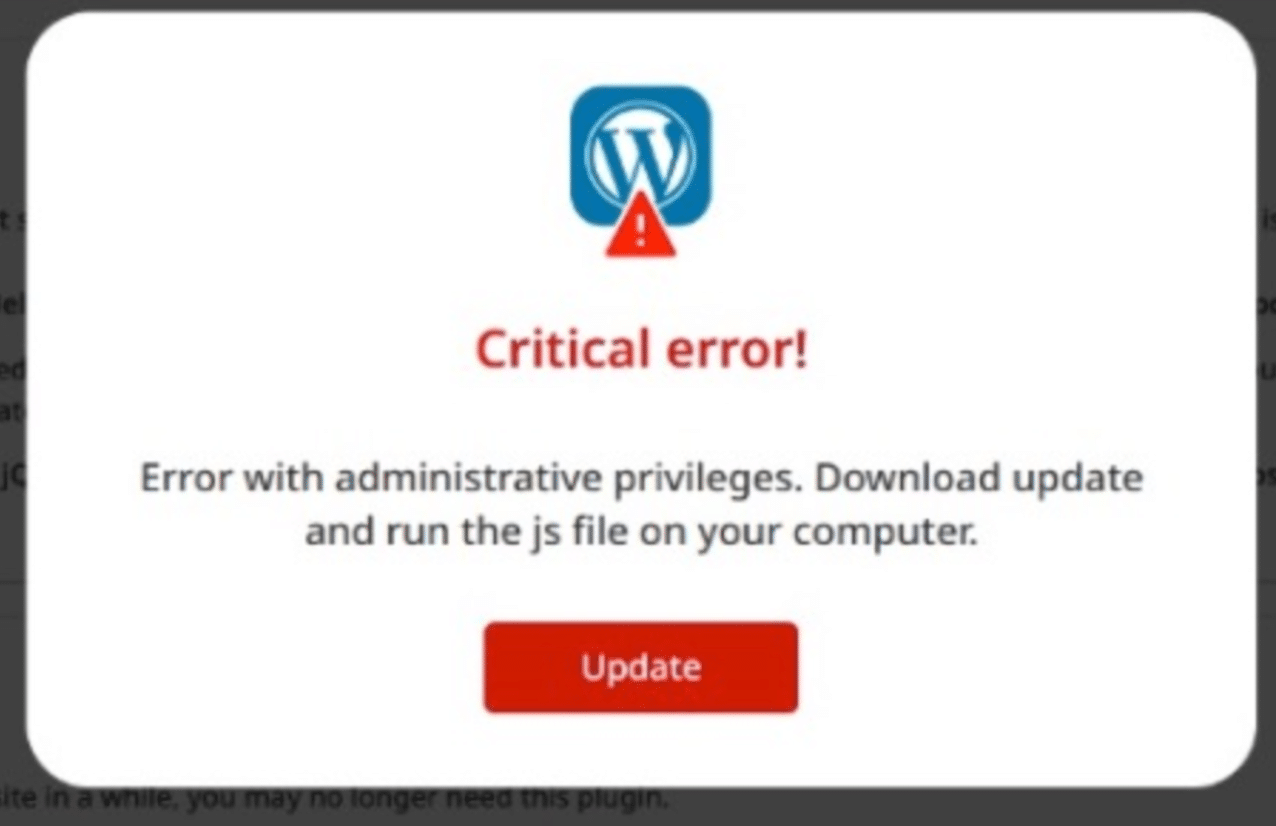Click the white W letter in logo

coord(640,155)
